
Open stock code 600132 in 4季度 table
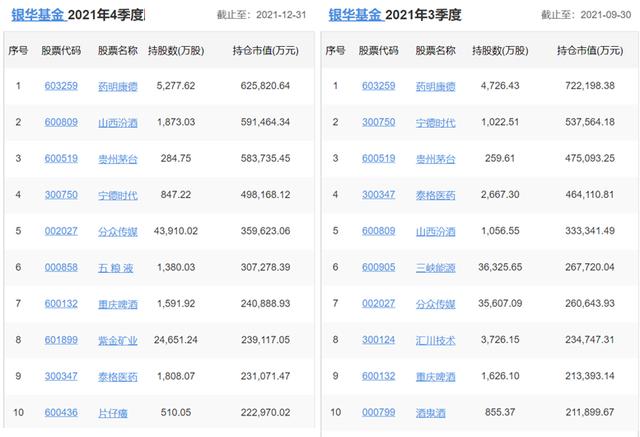[x=61, y=304]
